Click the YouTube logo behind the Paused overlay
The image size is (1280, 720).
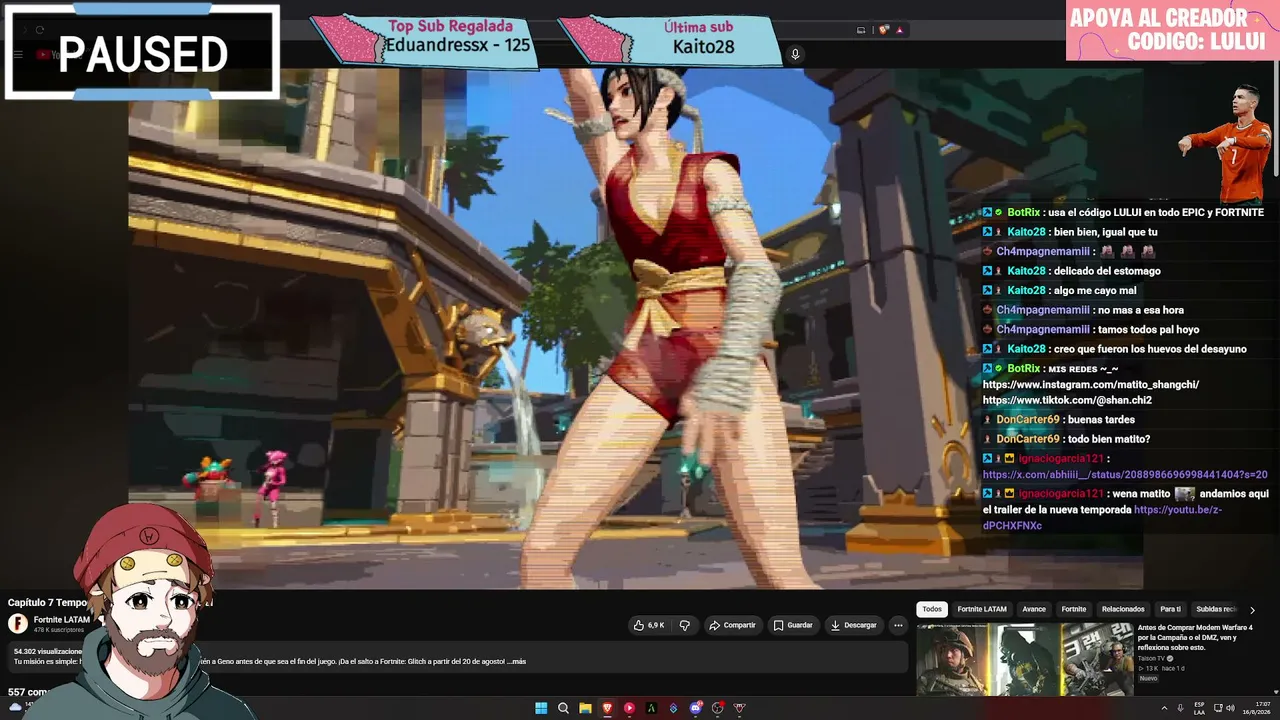click(58, 54)
